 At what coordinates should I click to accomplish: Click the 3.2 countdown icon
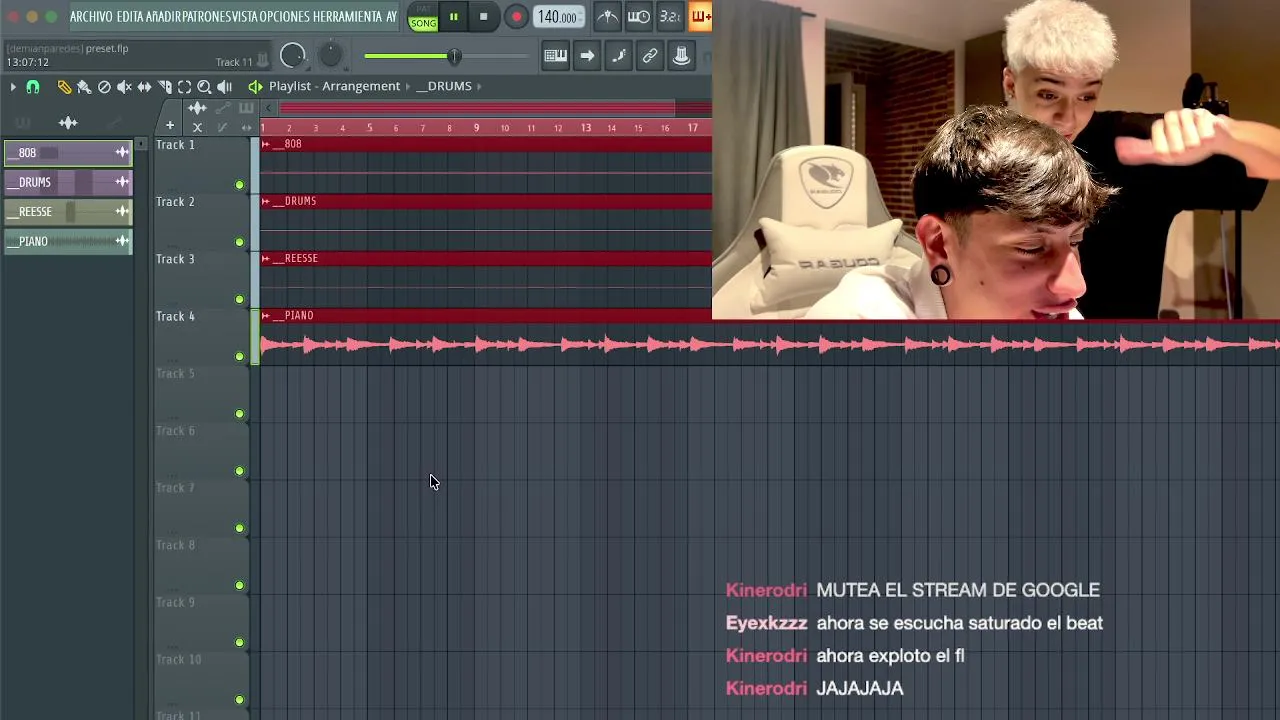pyautogui.click(x=670, y=16)
